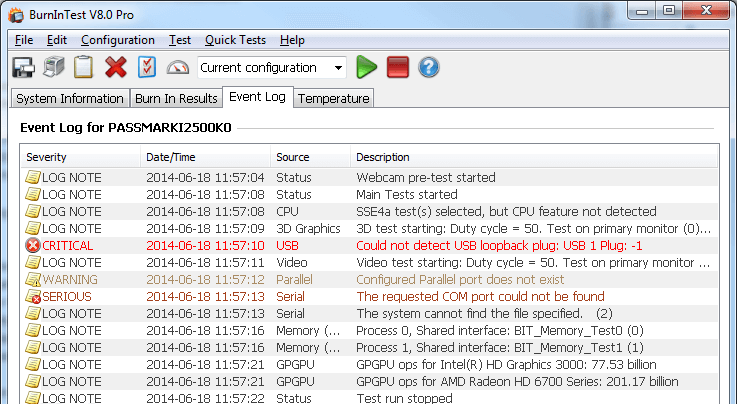Click the red X clear results icon
The width and height of the screenshot is (737, 404).
116,67
